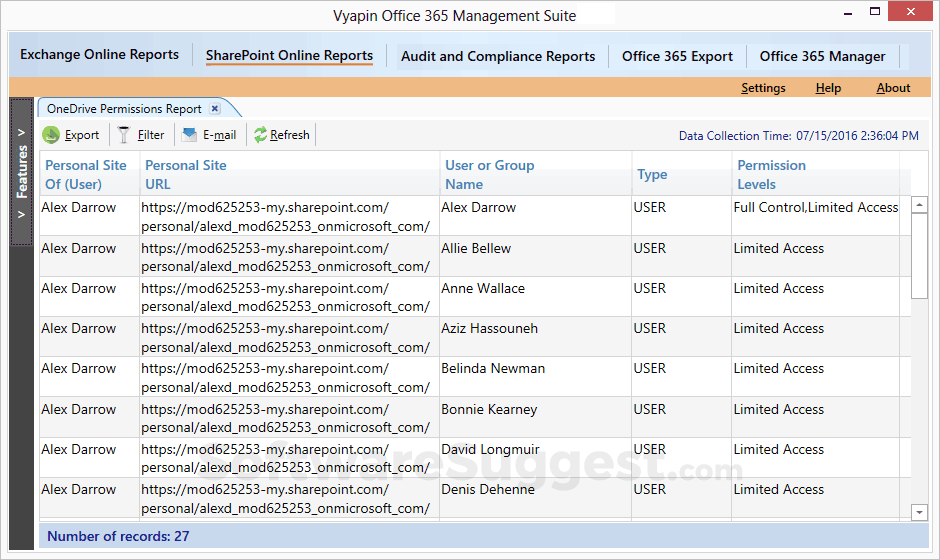This screenshot has height=560, width=940.
Task: Click the lower chevron on Features panel
Action: [x=22, y=213]
